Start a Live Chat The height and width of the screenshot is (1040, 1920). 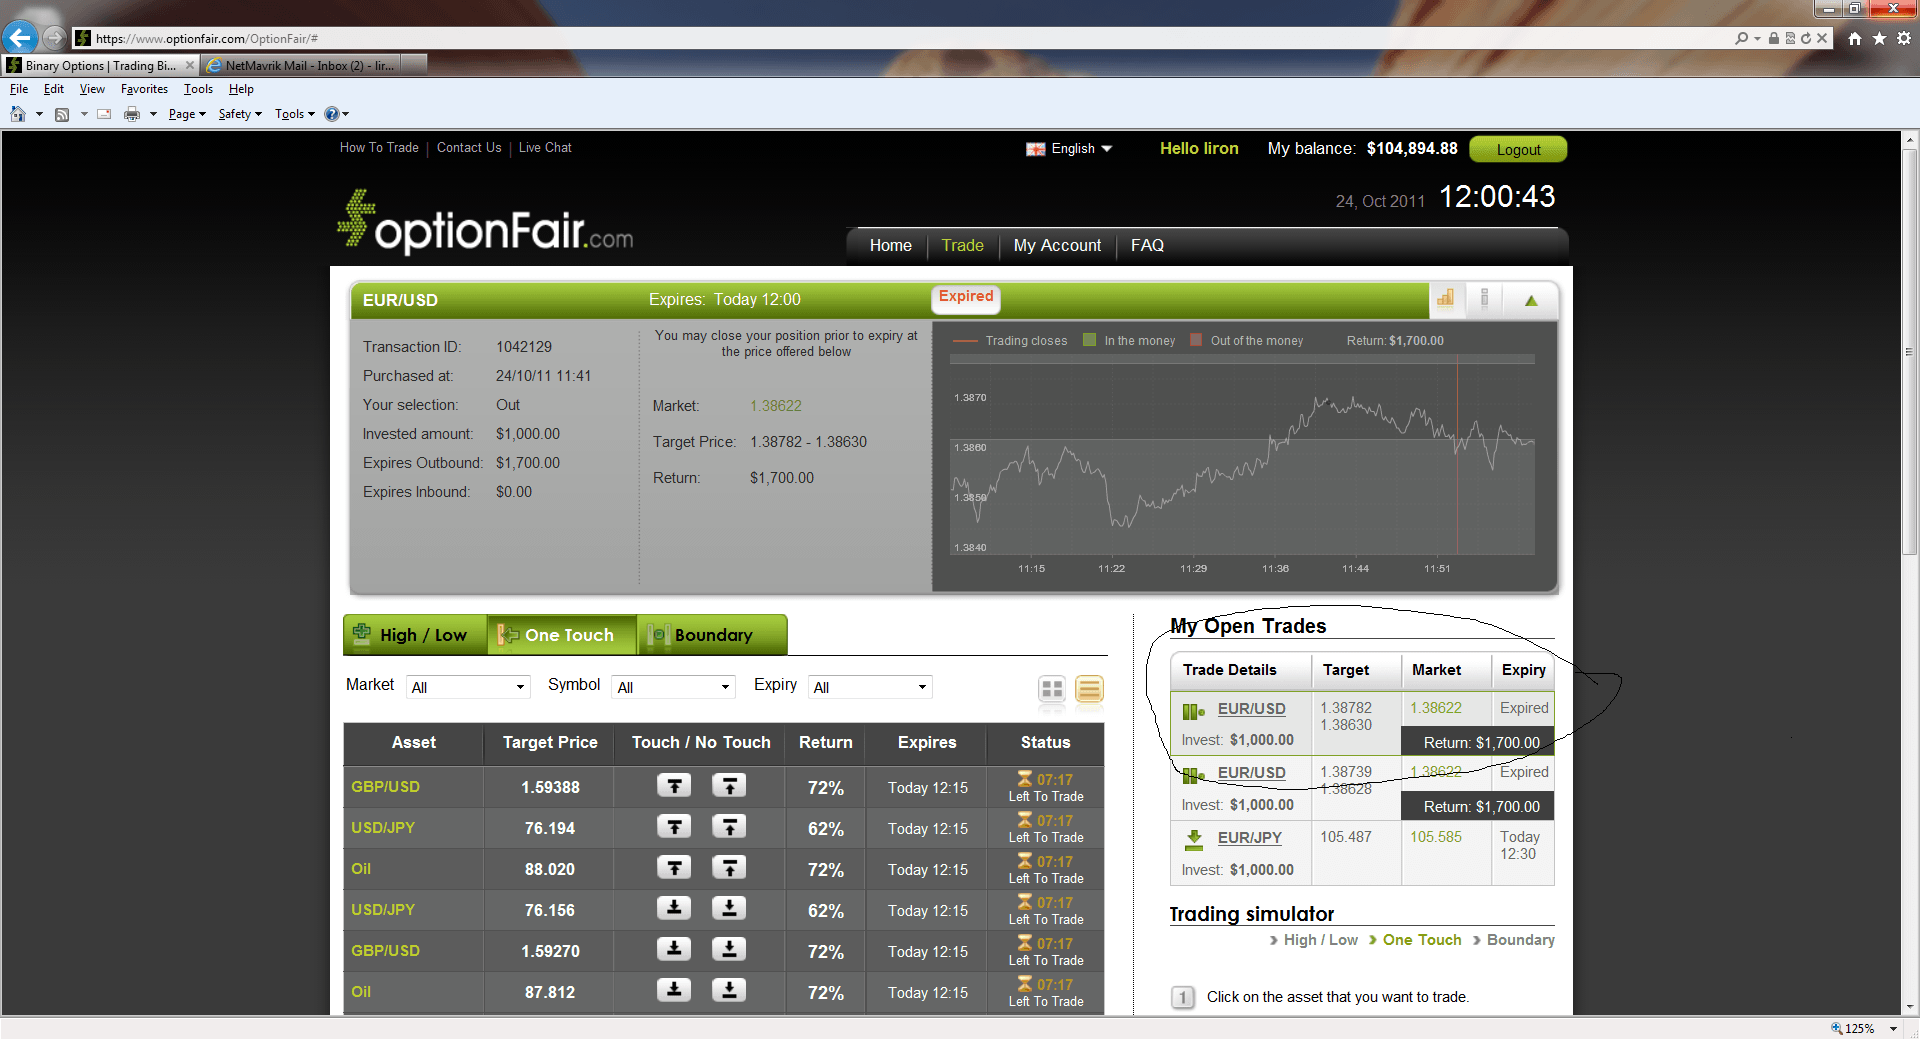click(x=545, y=148)
